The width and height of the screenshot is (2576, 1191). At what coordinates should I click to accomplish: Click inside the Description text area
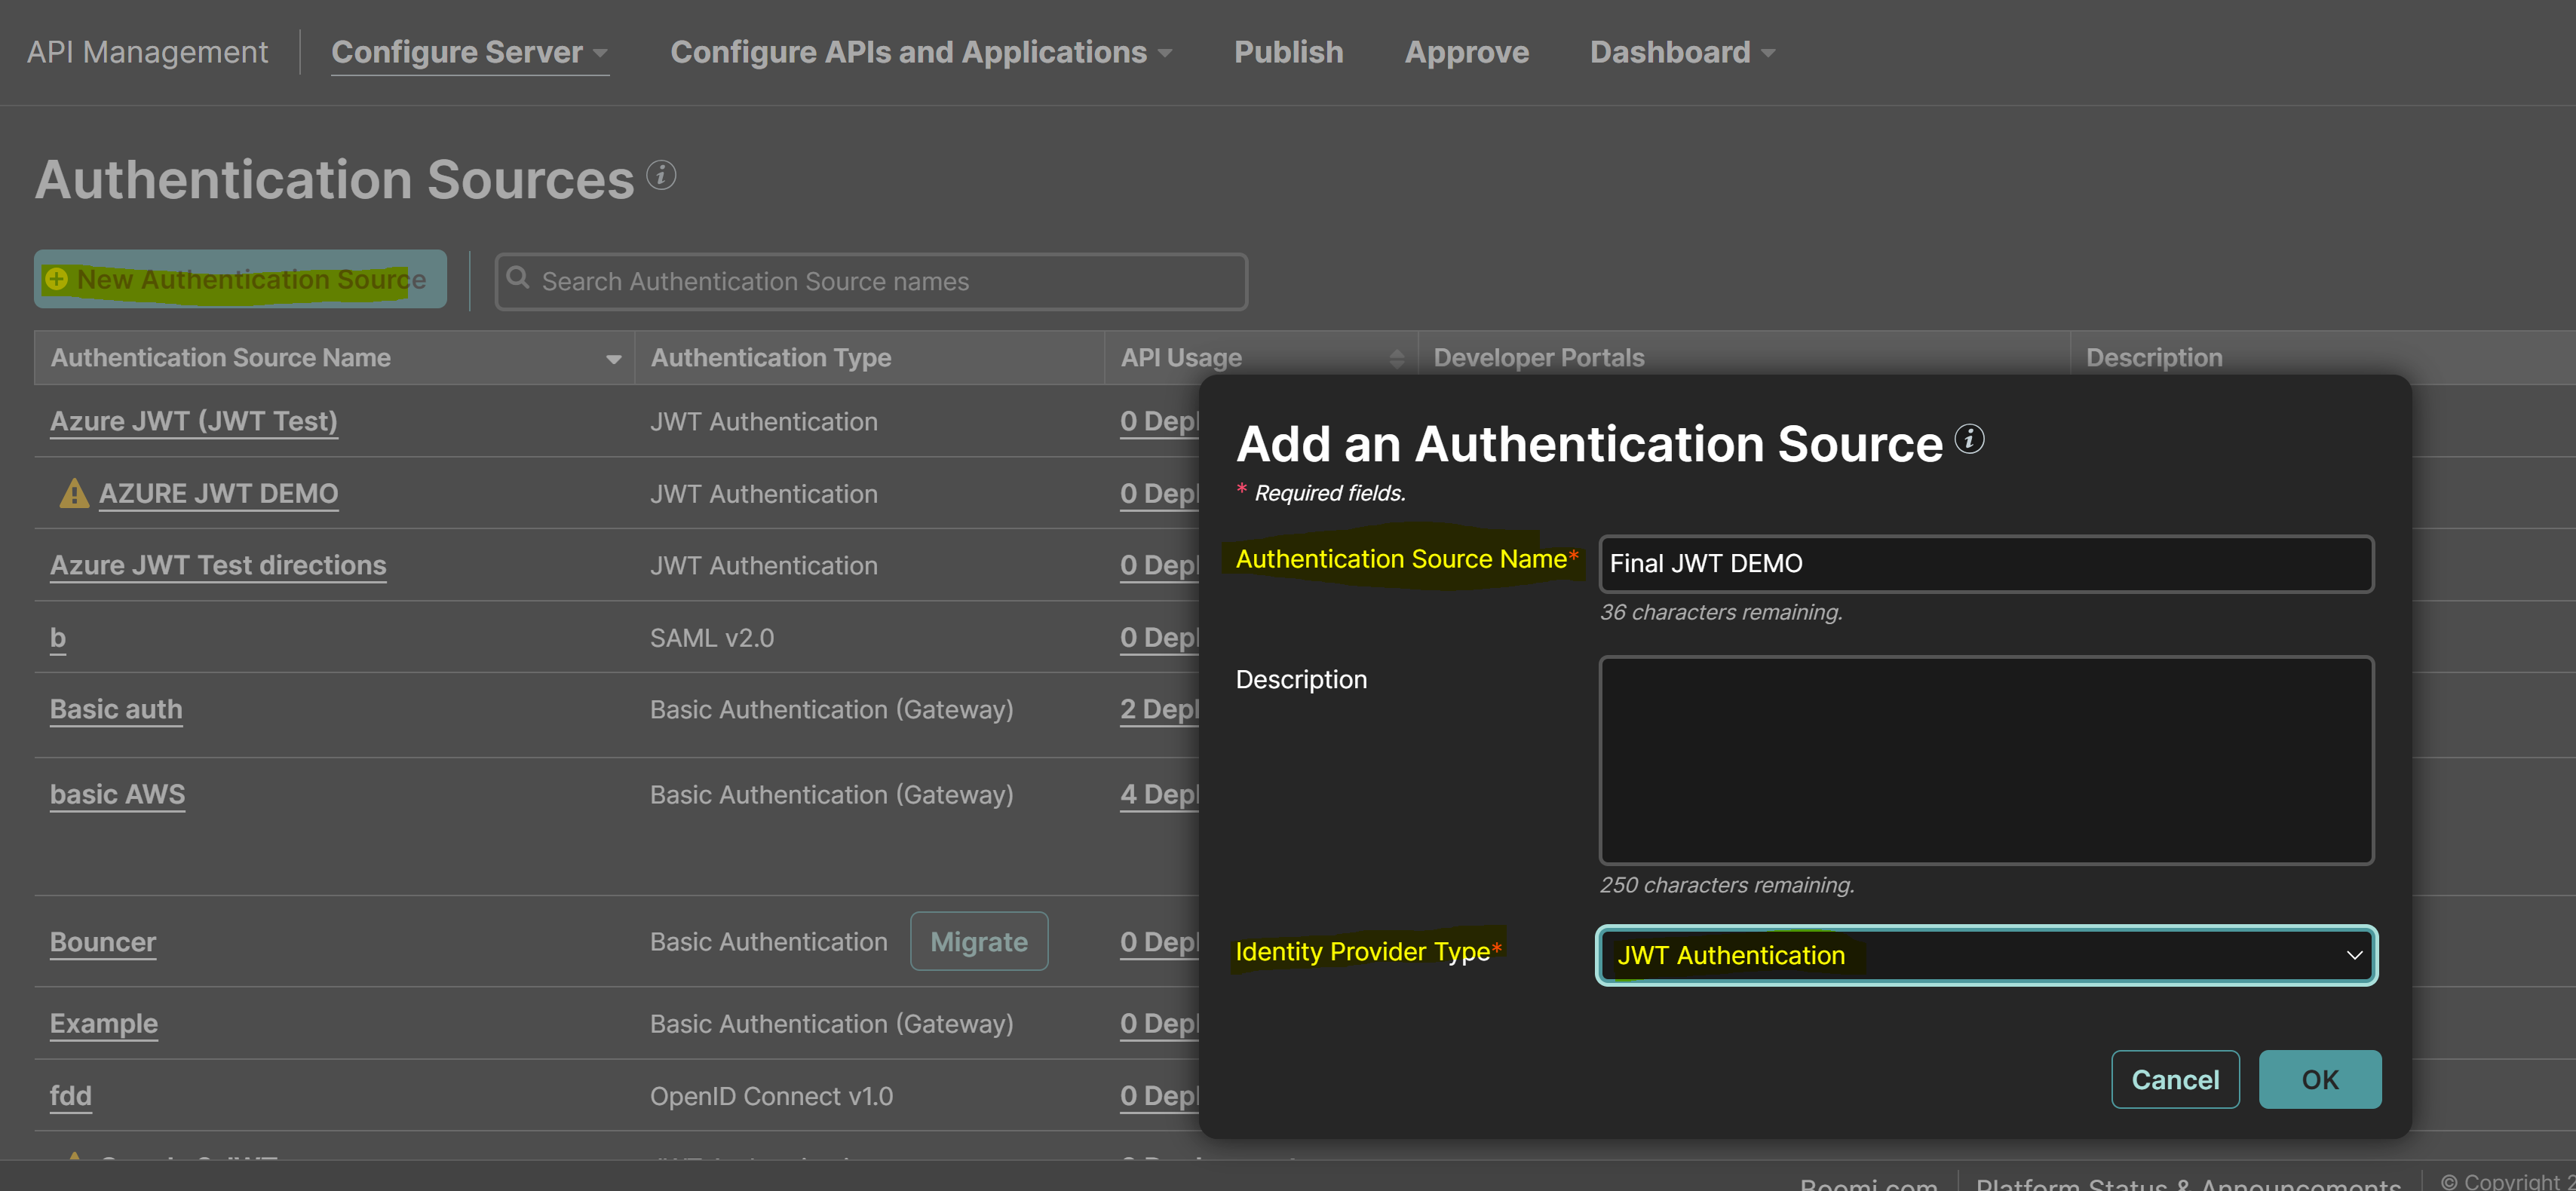point(1986,760)
